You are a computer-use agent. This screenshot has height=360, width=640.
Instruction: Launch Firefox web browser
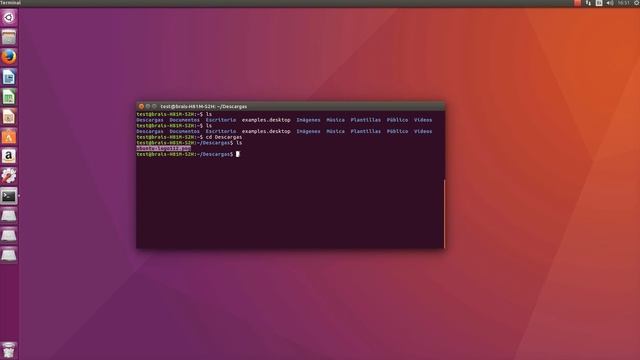[x=9, y=57]
